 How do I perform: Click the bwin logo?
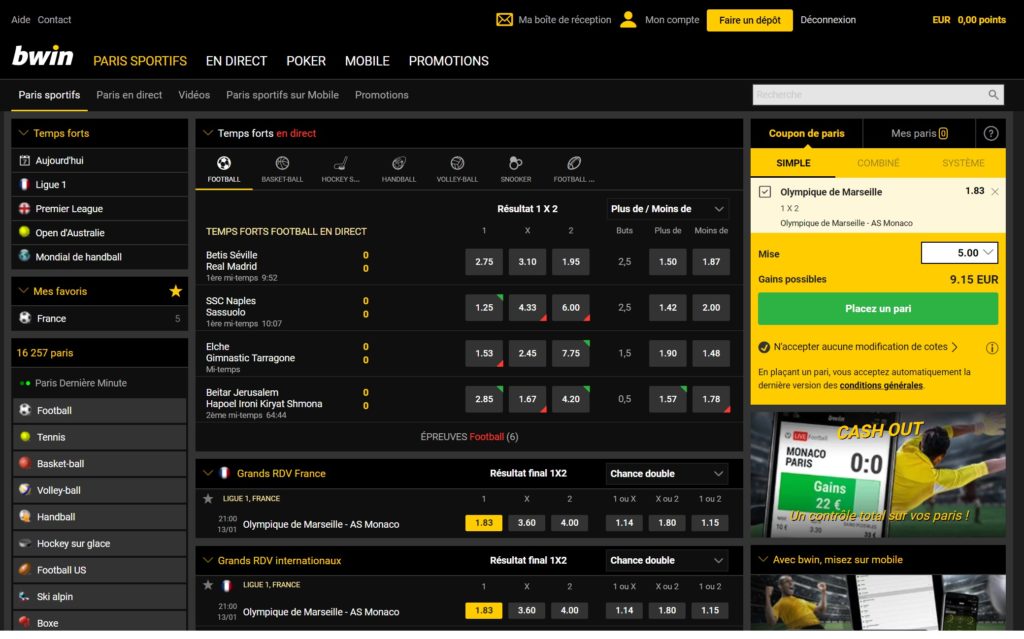pyautogui.click(x=43, y=56)
